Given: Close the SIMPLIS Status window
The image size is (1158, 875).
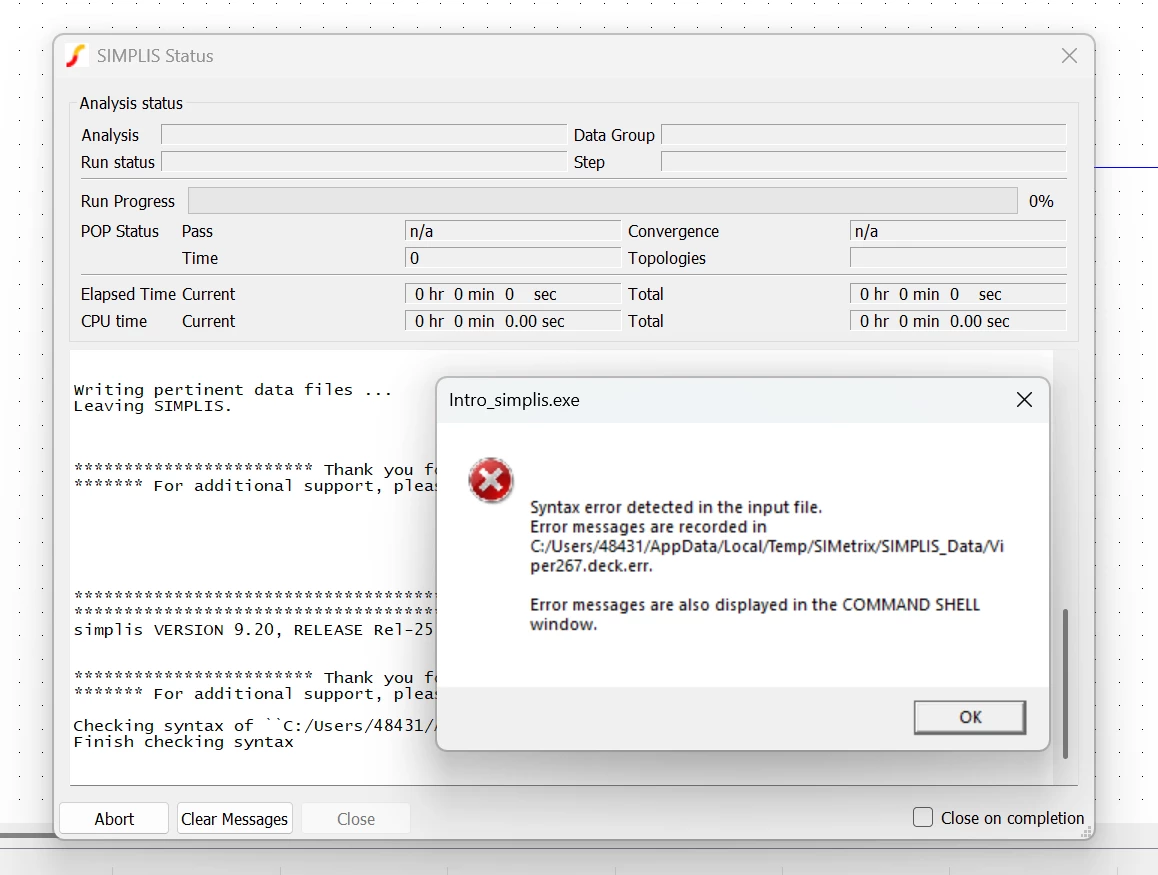Looking at the screenshot, I should [x=1069, y=56].
